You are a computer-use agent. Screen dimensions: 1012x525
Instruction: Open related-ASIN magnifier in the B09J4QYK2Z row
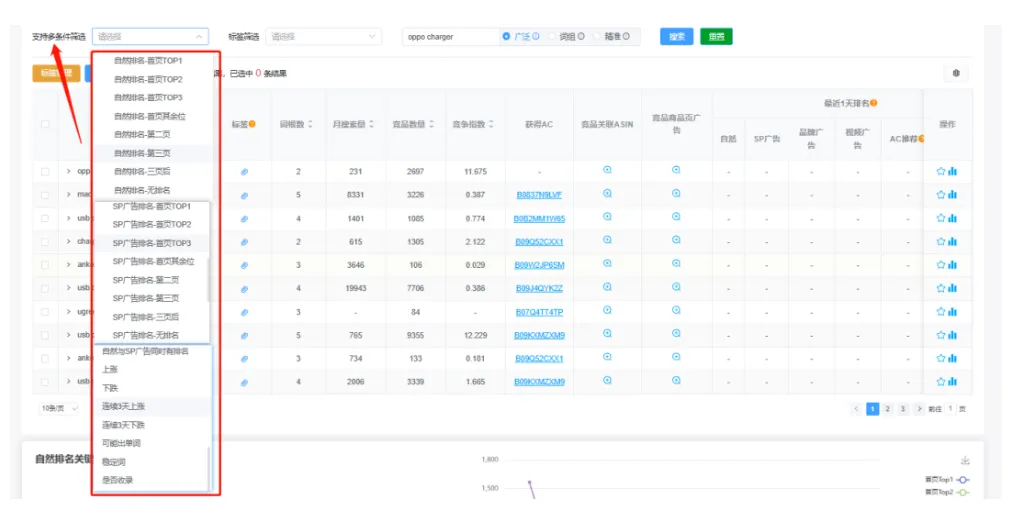607,287
